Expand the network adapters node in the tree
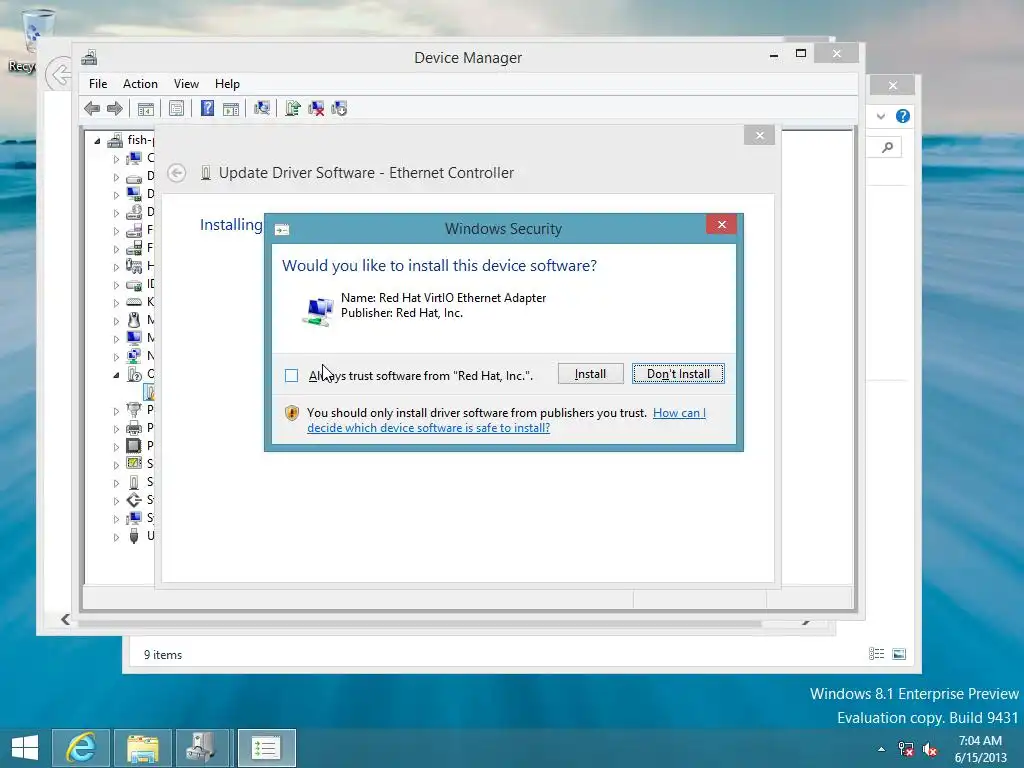This screenshot has width=1024, height=768. pyautogui.click(x=116, y=357)
